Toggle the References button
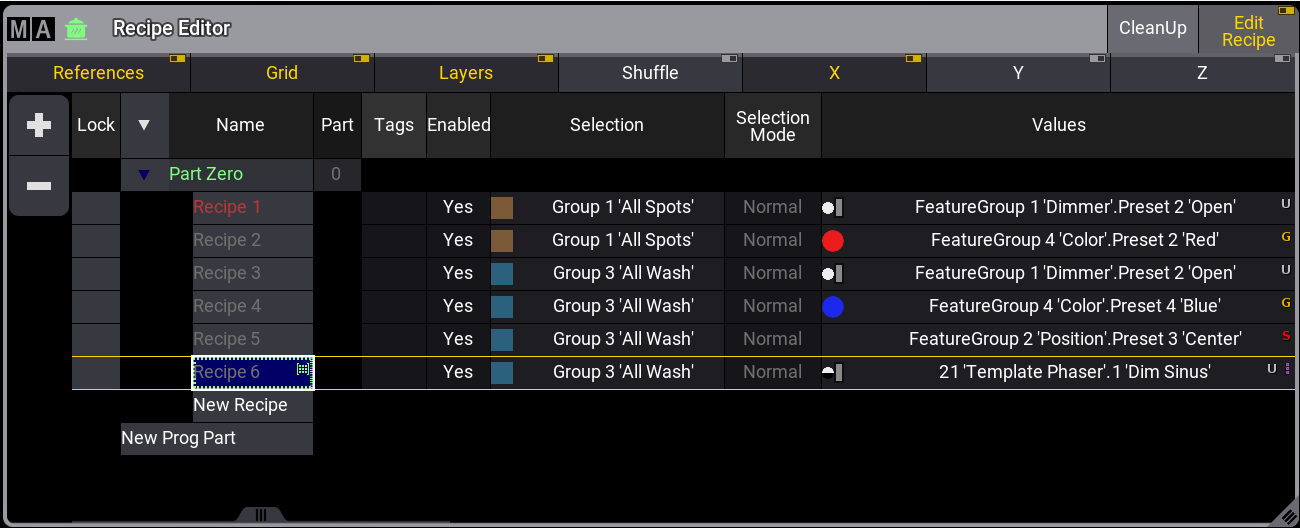 tap(98, 73)
